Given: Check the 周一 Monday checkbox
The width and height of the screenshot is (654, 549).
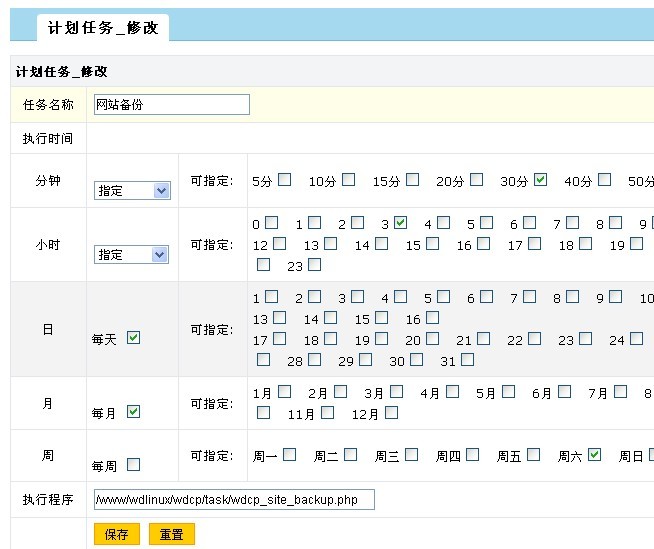Looking at the screenshot, I should click(290, 454).
